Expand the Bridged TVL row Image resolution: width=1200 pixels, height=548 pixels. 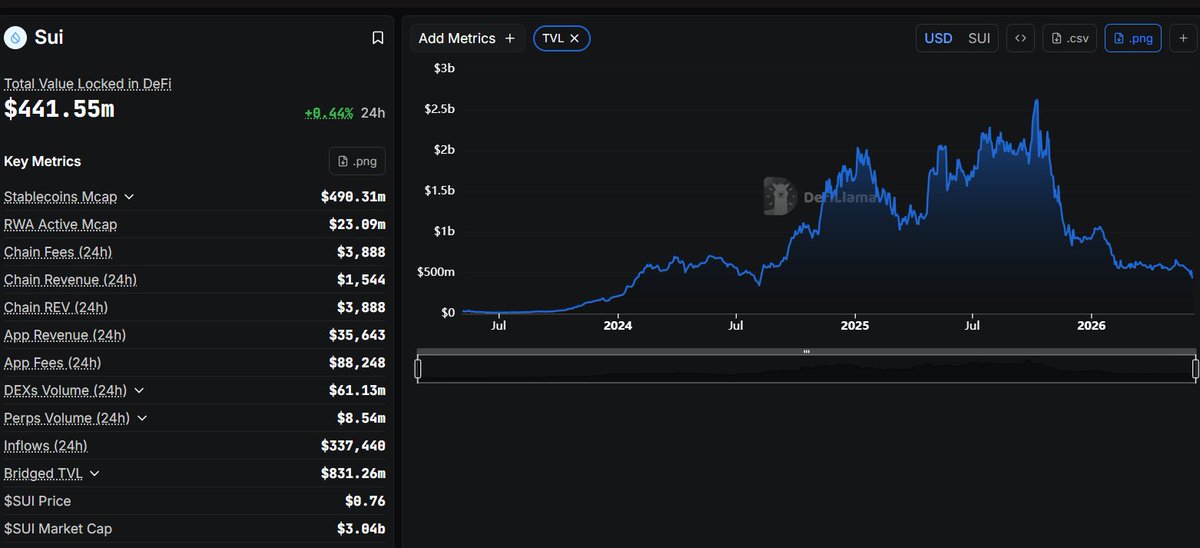94,473
